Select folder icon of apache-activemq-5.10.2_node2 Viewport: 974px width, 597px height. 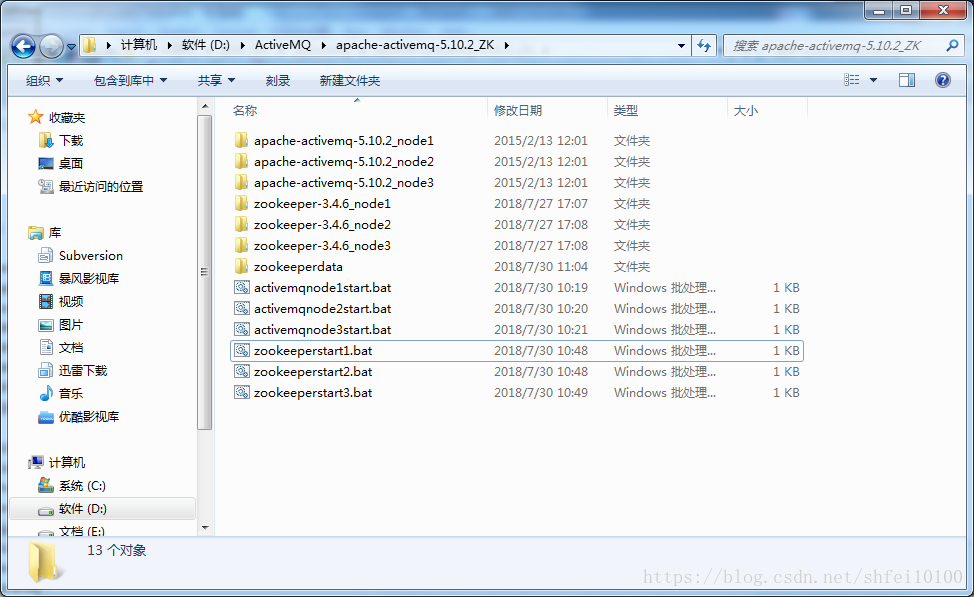pos(242,162)
